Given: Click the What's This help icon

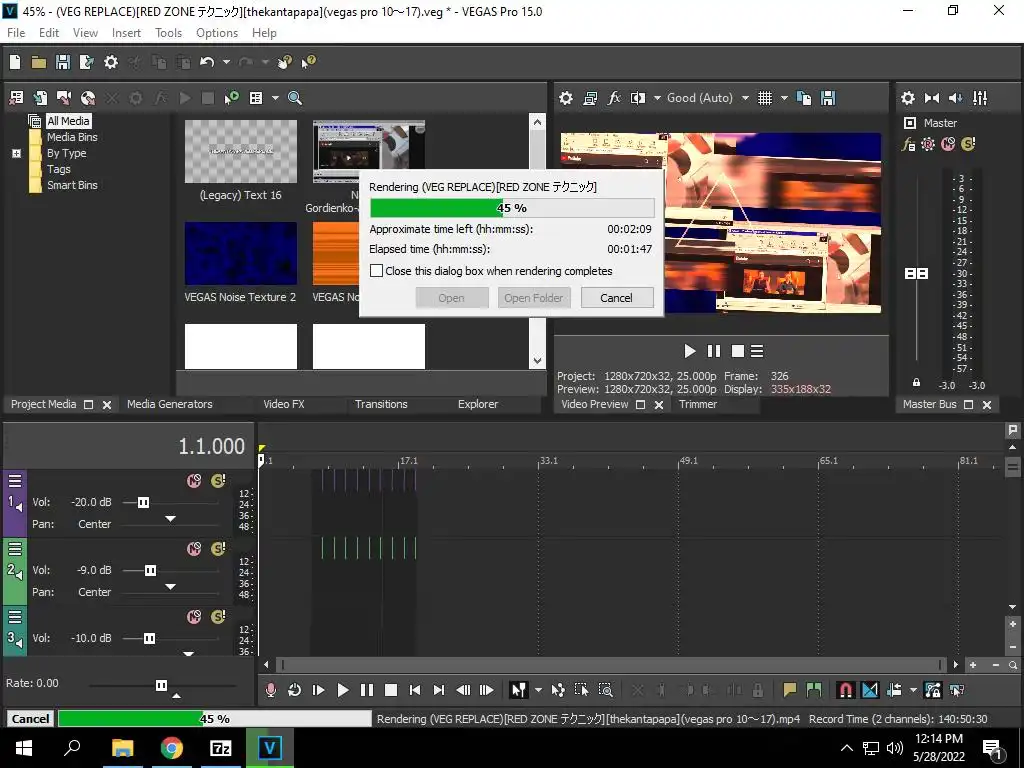Looking at the screenshot, I should point(308,62).
